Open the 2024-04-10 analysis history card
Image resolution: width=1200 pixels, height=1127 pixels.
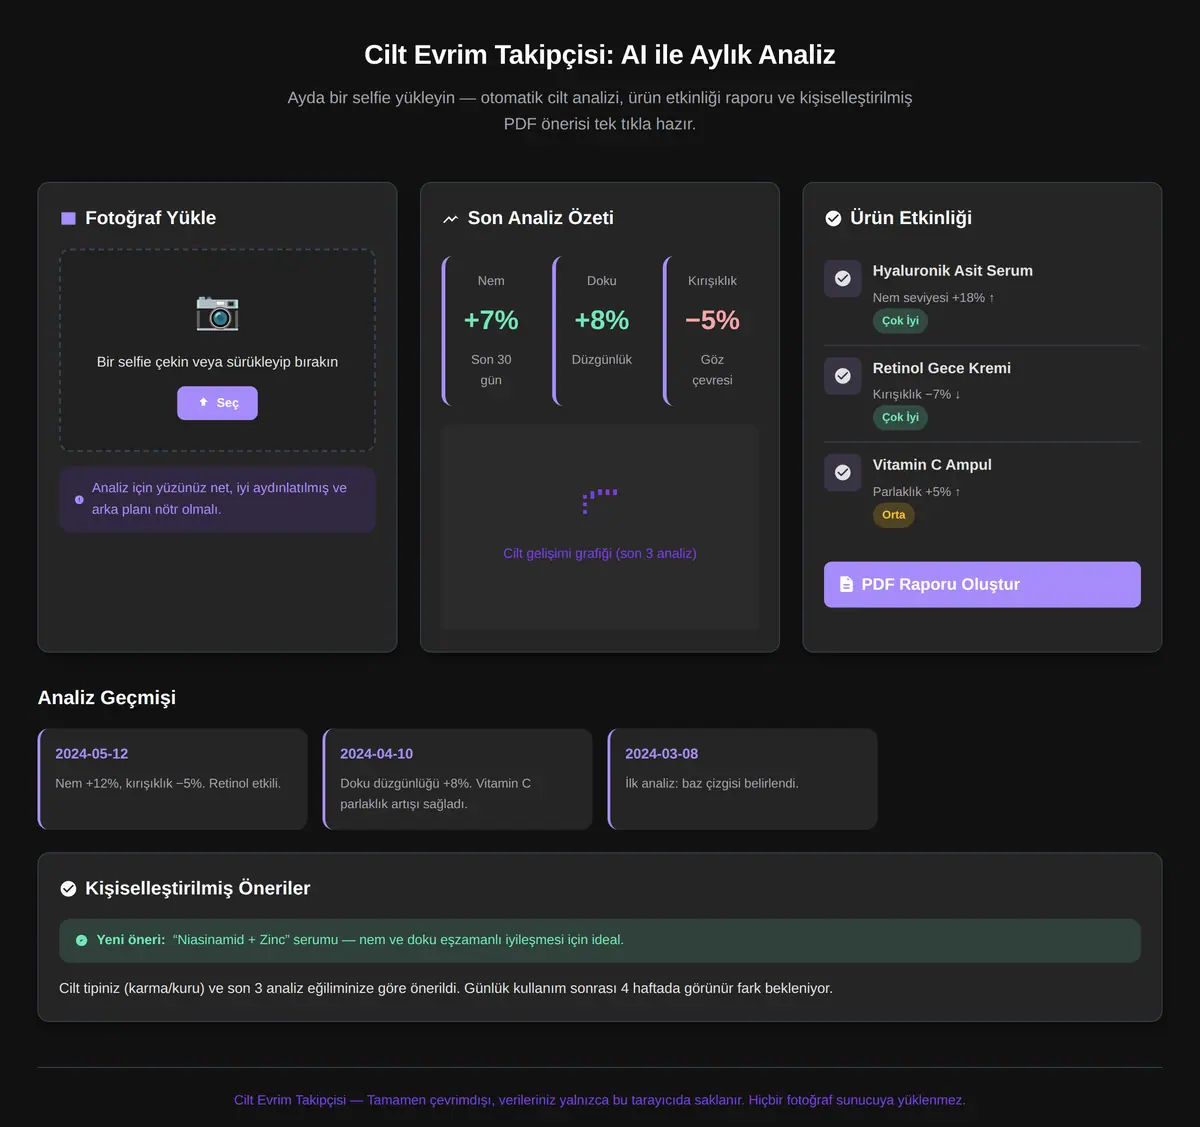coord(457,779)
